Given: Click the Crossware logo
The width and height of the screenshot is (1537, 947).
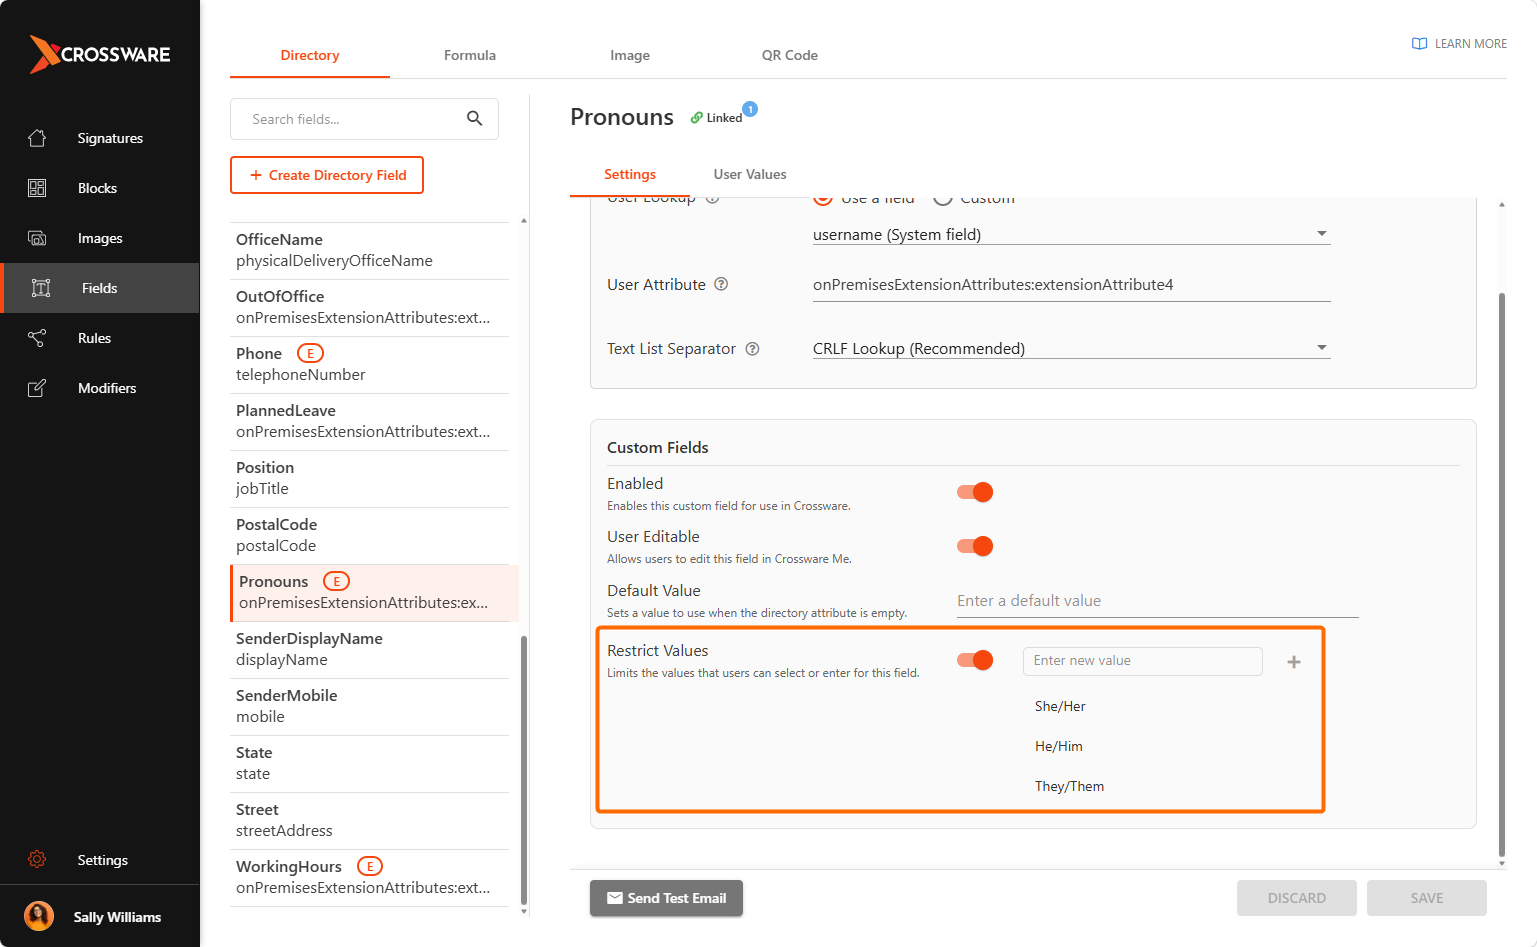Looking at the screenshot, I should 100,55.
